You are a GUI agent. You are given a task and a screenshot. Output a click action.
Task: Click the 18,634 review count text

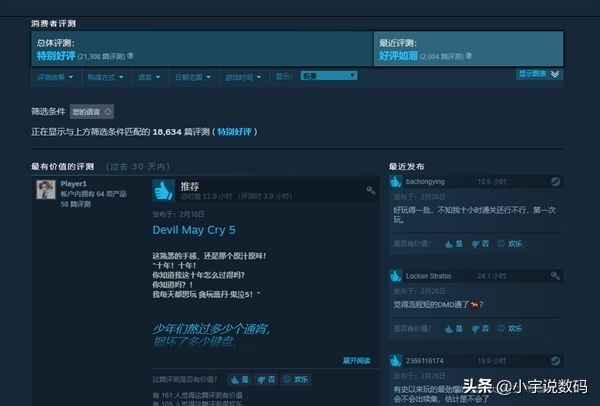(x=167, y=132)
